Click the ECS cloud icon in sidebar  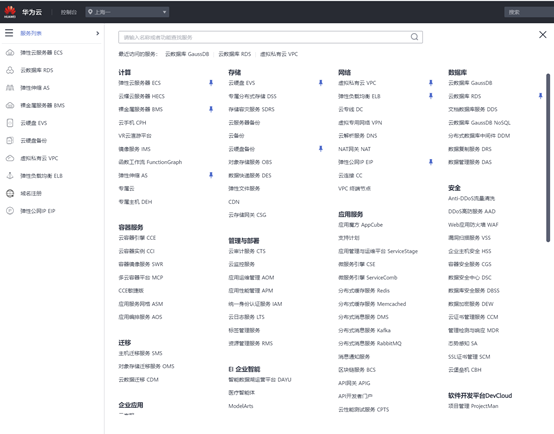(10, 53)
